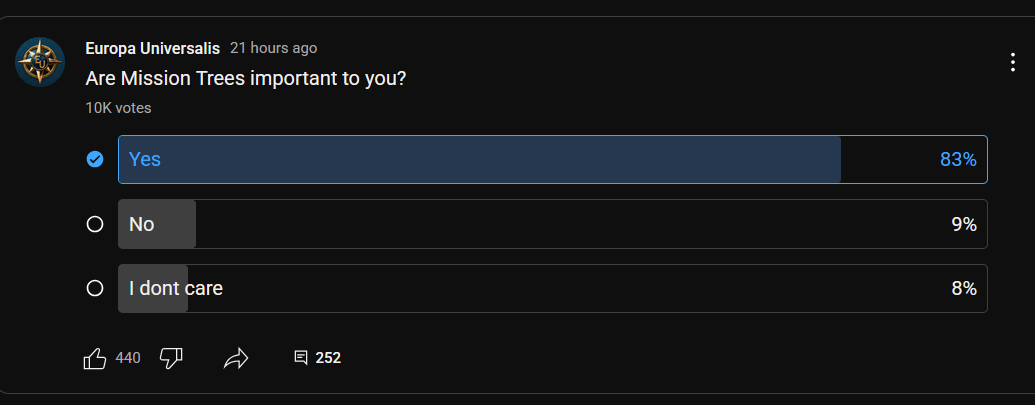Pick the 'I dont care' poll option bar
The image size is (1035, 405).
(552, 288)
